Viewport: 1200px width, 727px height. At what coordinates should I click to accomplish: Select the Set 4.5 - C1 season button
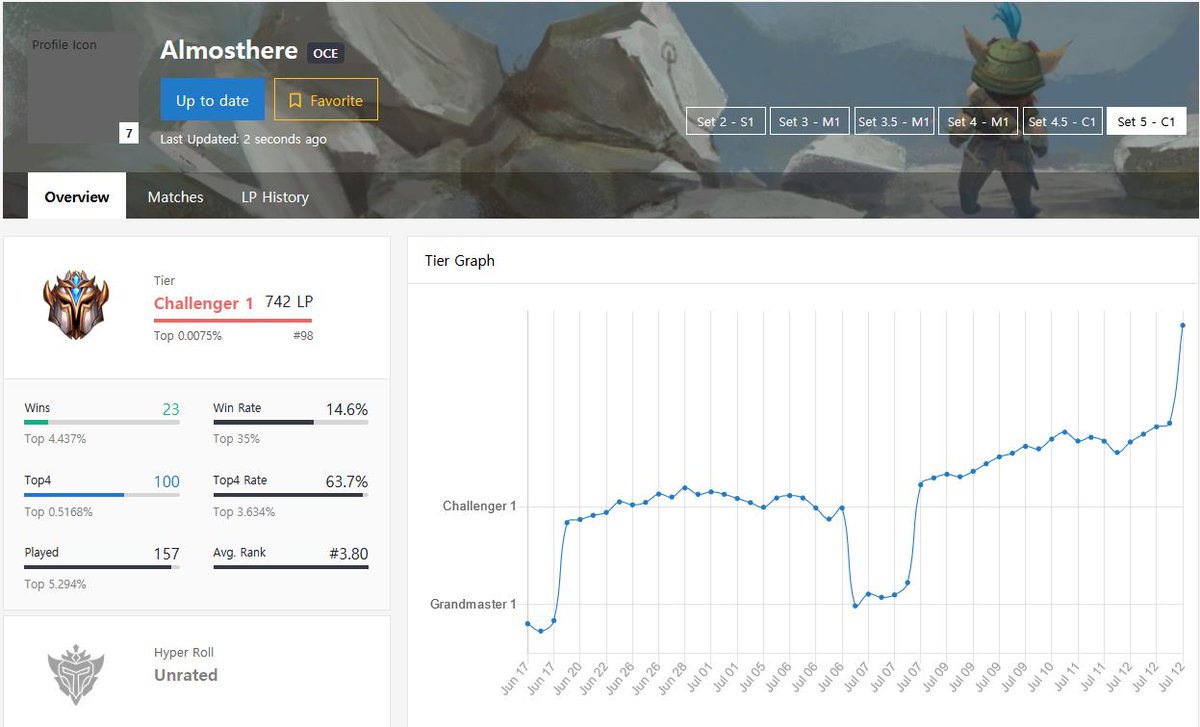[x=1063, y=121]
